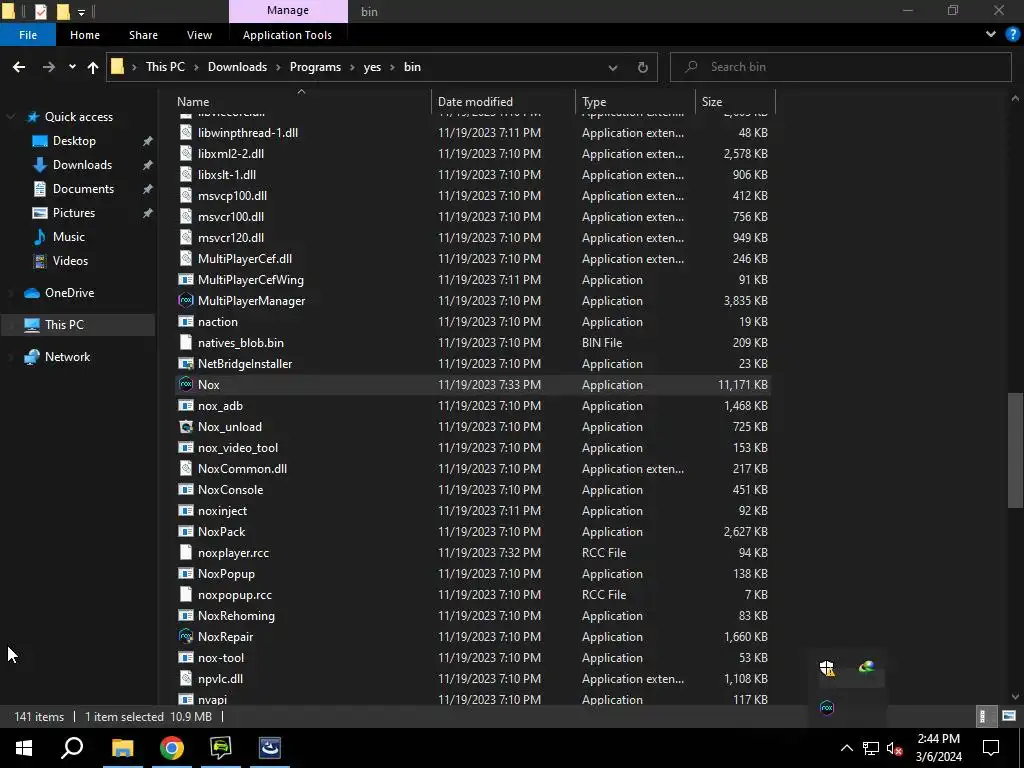Expand Network tree node
This screenshot has height=768, width=1024.
point(10,357)
